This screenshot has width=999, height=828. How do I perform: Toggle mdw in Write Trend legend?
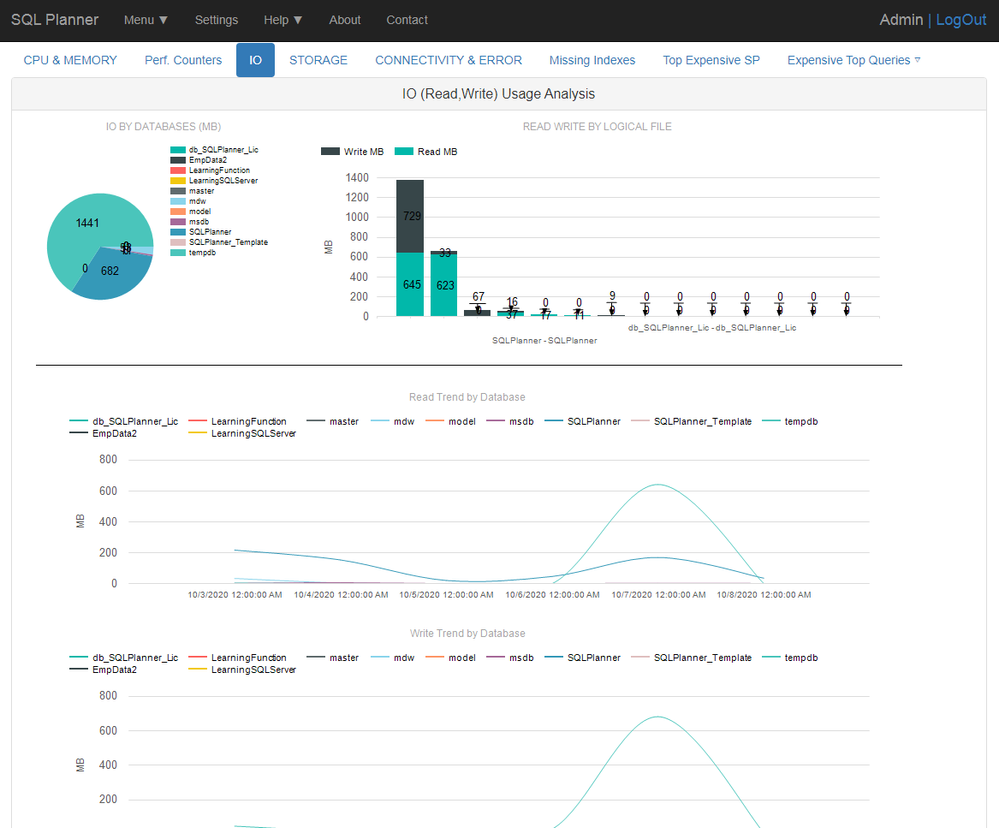click(392, 657)
